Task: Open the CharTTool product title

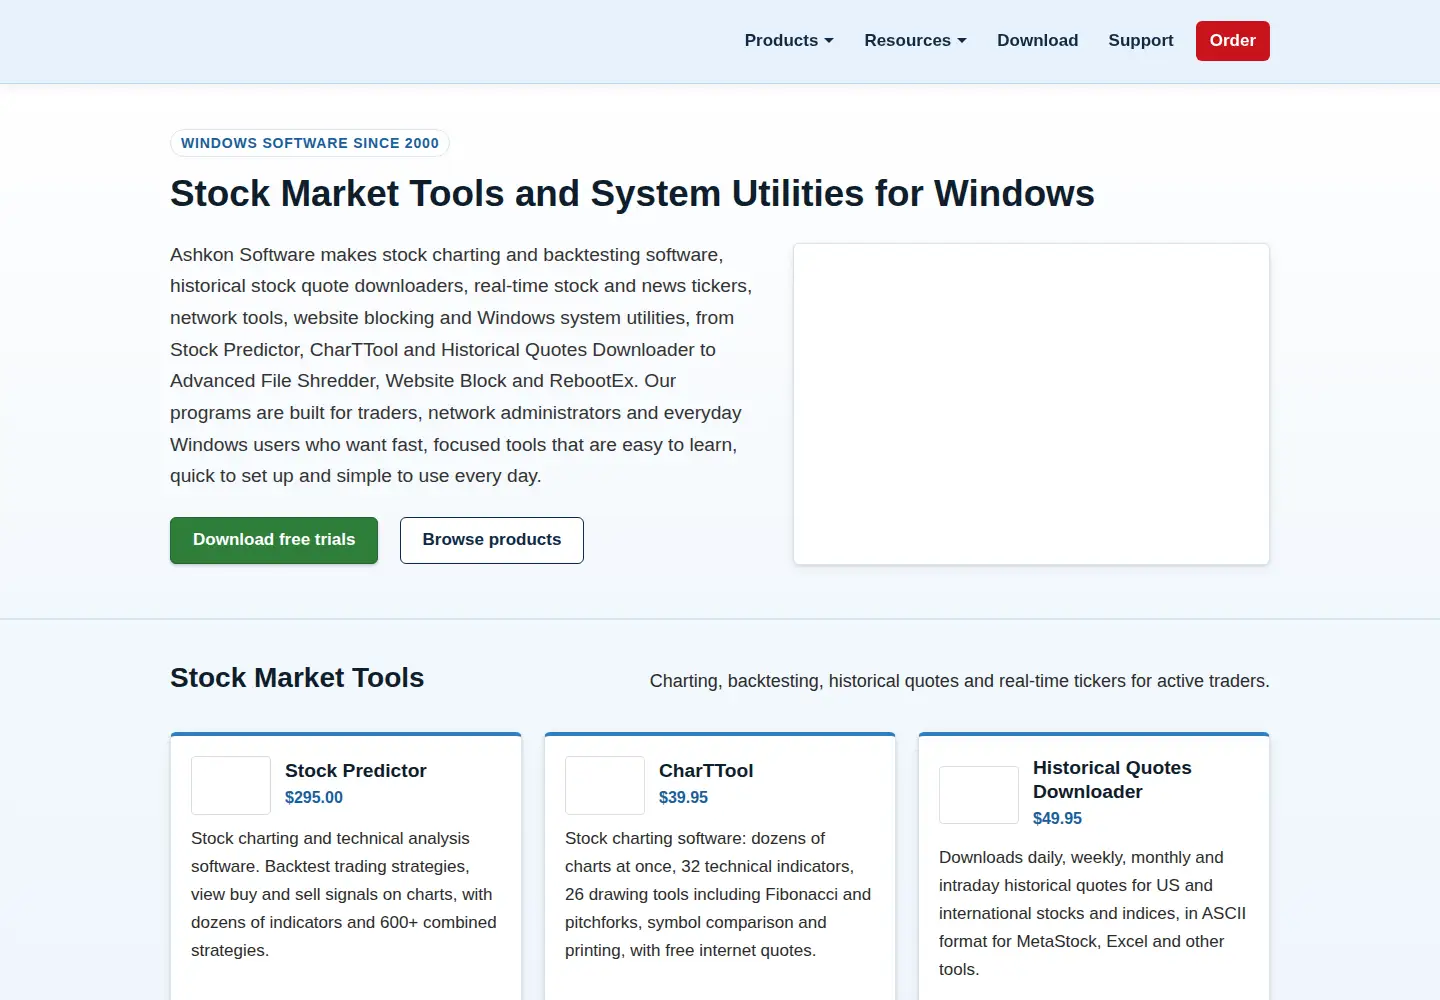Action: (706, 771)
